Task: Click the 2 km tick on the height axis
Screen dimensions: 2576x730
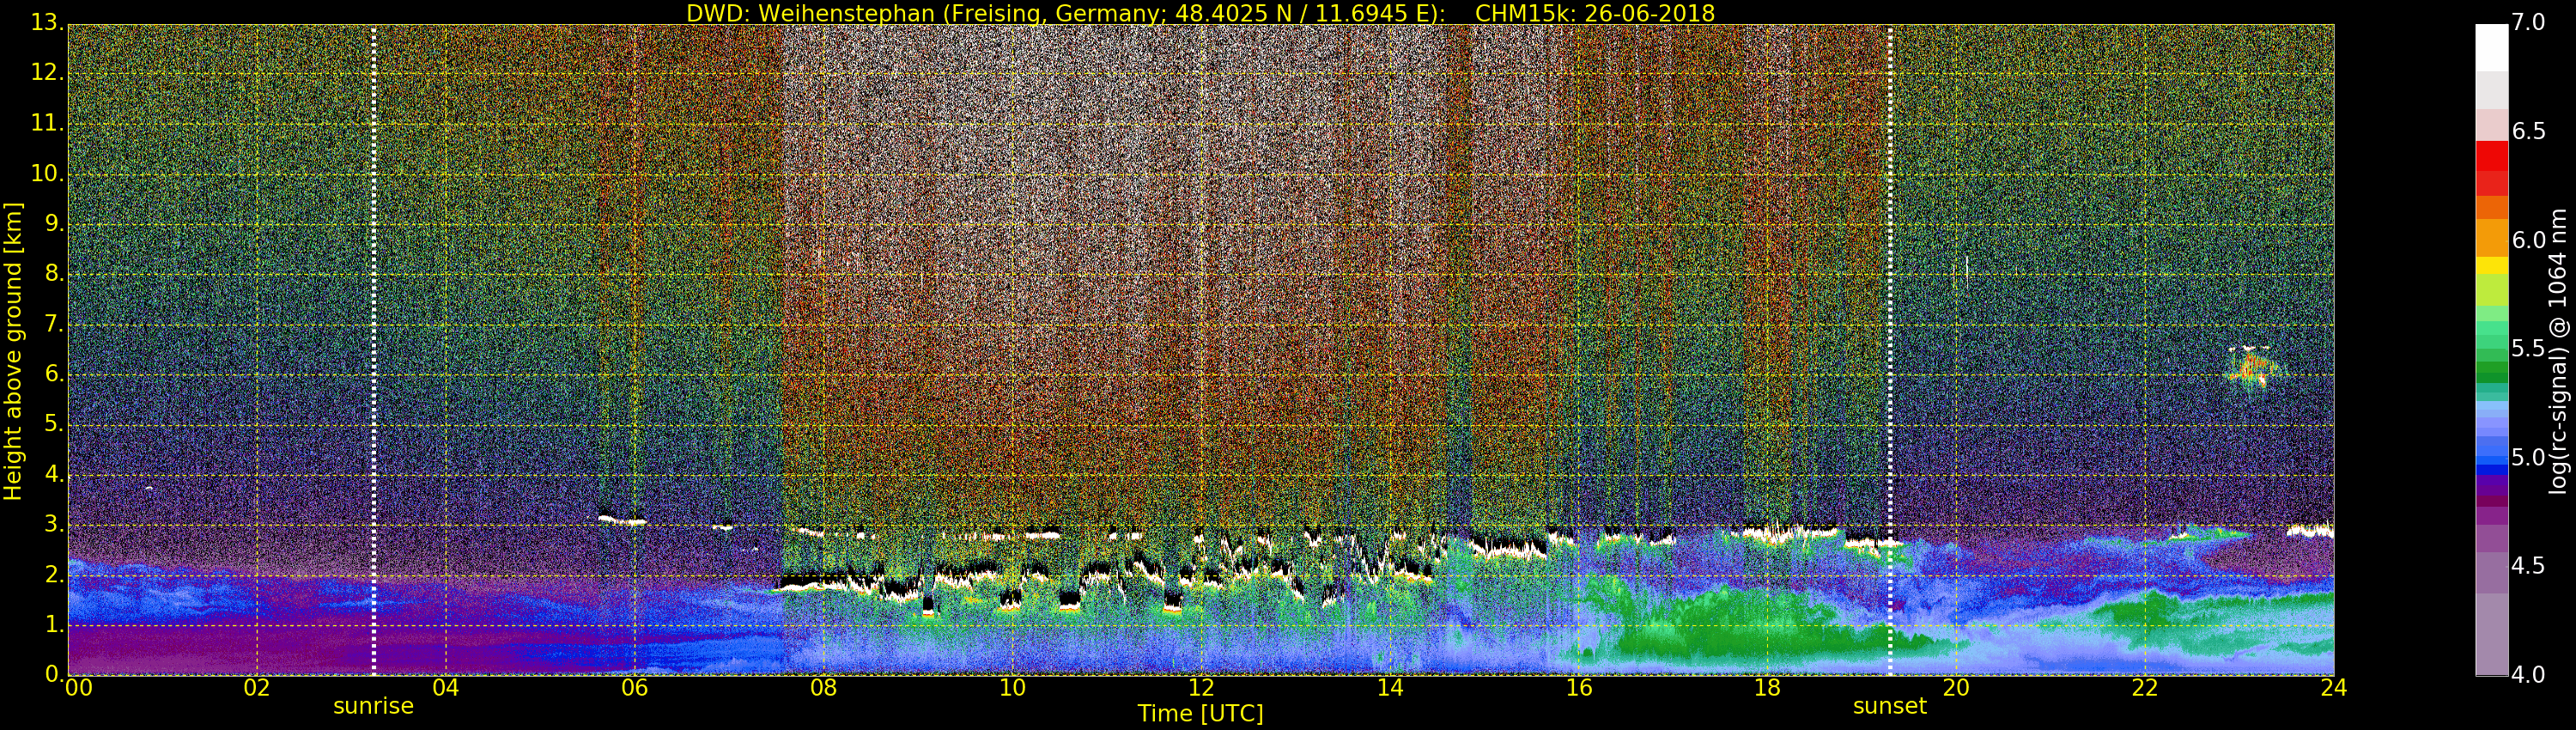Action: pyautogui.click(x=54, y=575)
